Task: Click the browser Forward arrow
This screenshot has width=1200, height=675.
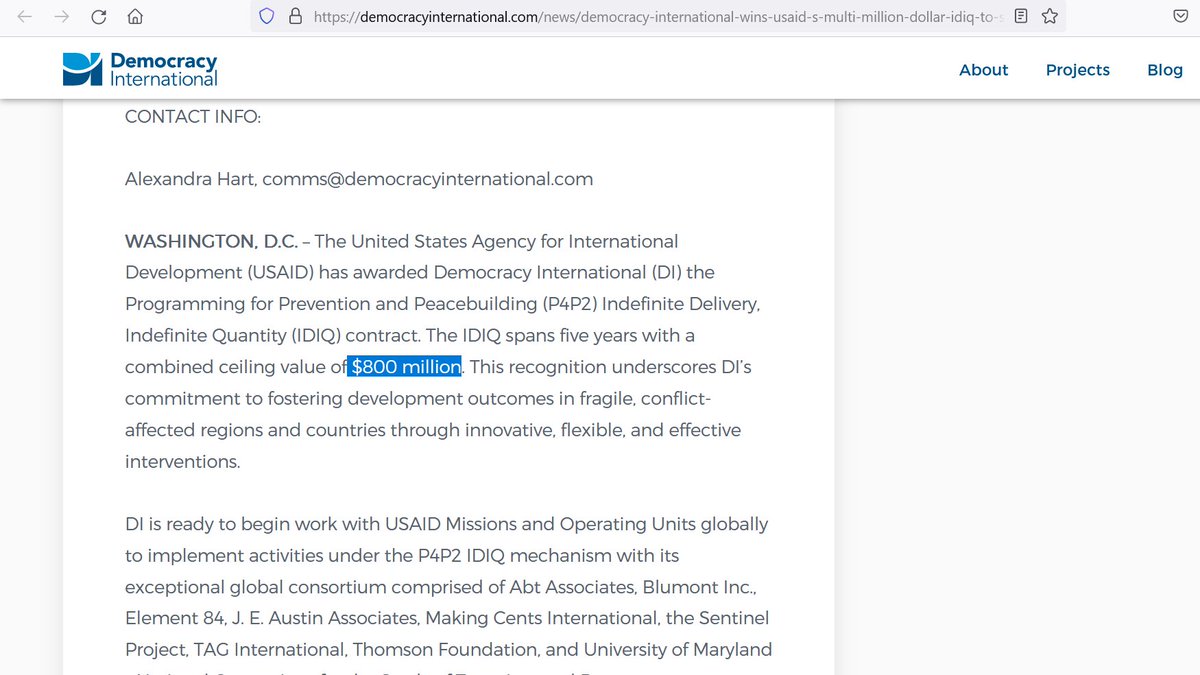Action: click(62, 17)
